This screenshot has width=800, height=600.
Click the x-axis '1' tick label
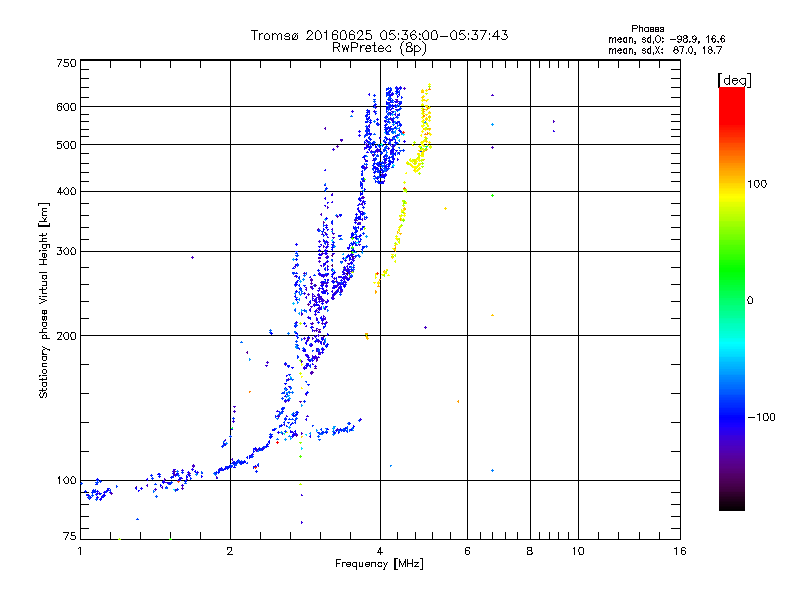point(80,551)
